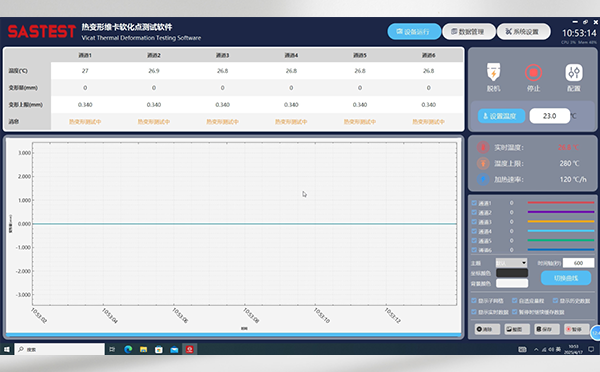Click the 截图 screenshot button
This screenshot has width=600, height=372.
pos(517,329)
